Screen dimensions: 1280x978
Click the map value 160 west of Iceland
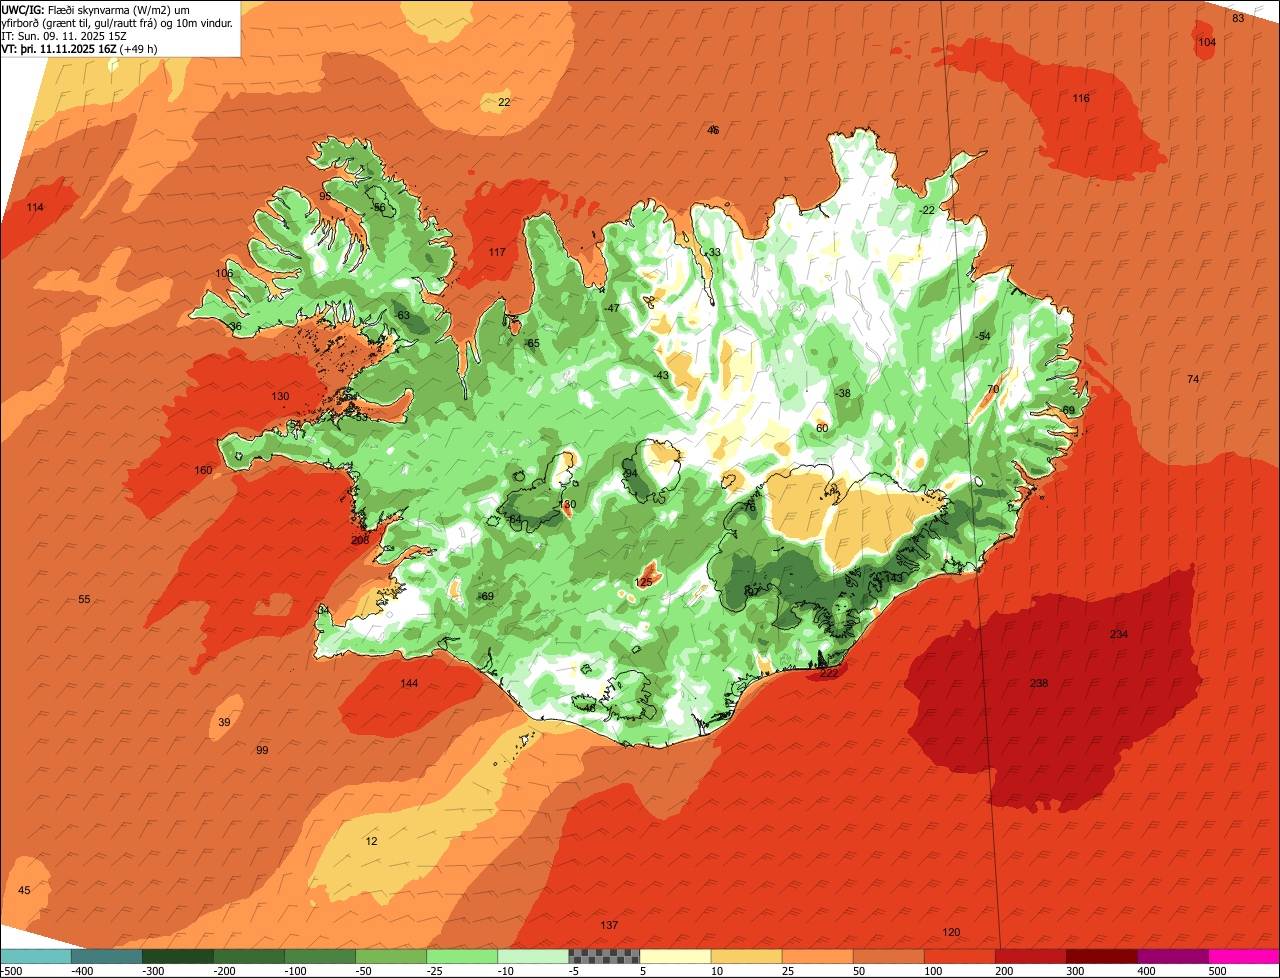[203, 470]
